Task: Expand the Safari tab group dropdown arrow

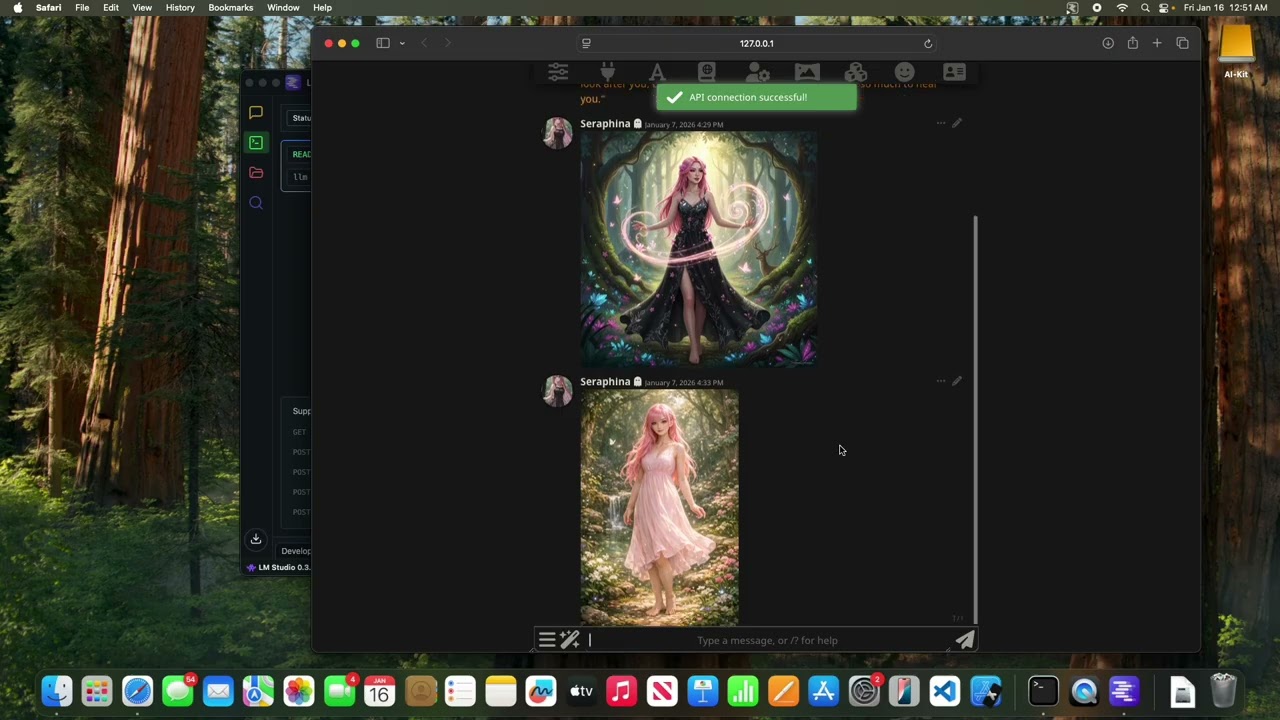Action: pyautogui.click(x=402, y=43)
